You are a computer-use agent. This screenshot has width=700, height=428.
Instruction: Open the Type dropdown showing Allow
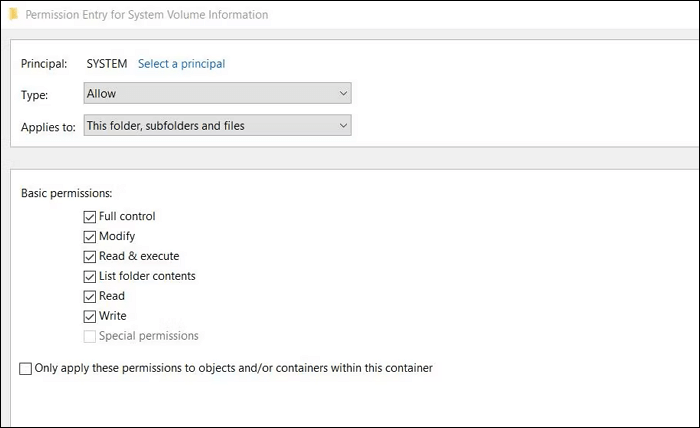[x=215, y=93]
